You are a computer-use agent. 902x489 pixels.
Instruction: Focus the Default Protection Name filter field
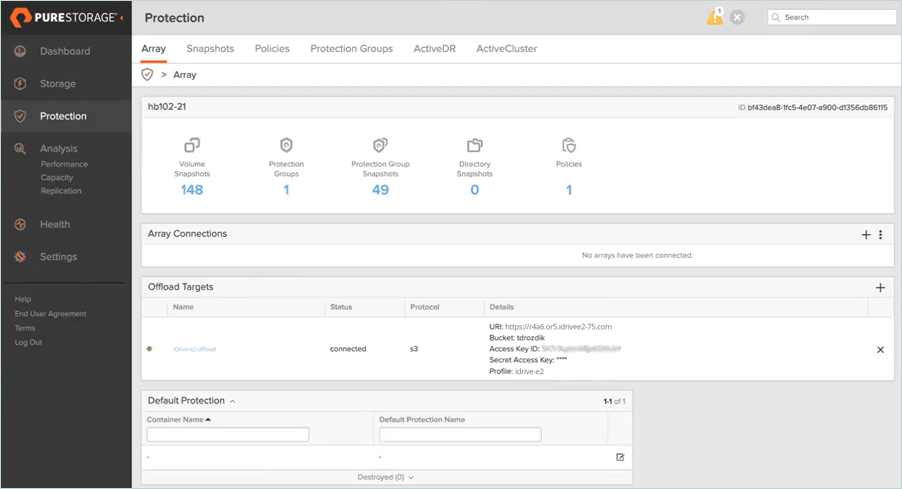[460, 434]
